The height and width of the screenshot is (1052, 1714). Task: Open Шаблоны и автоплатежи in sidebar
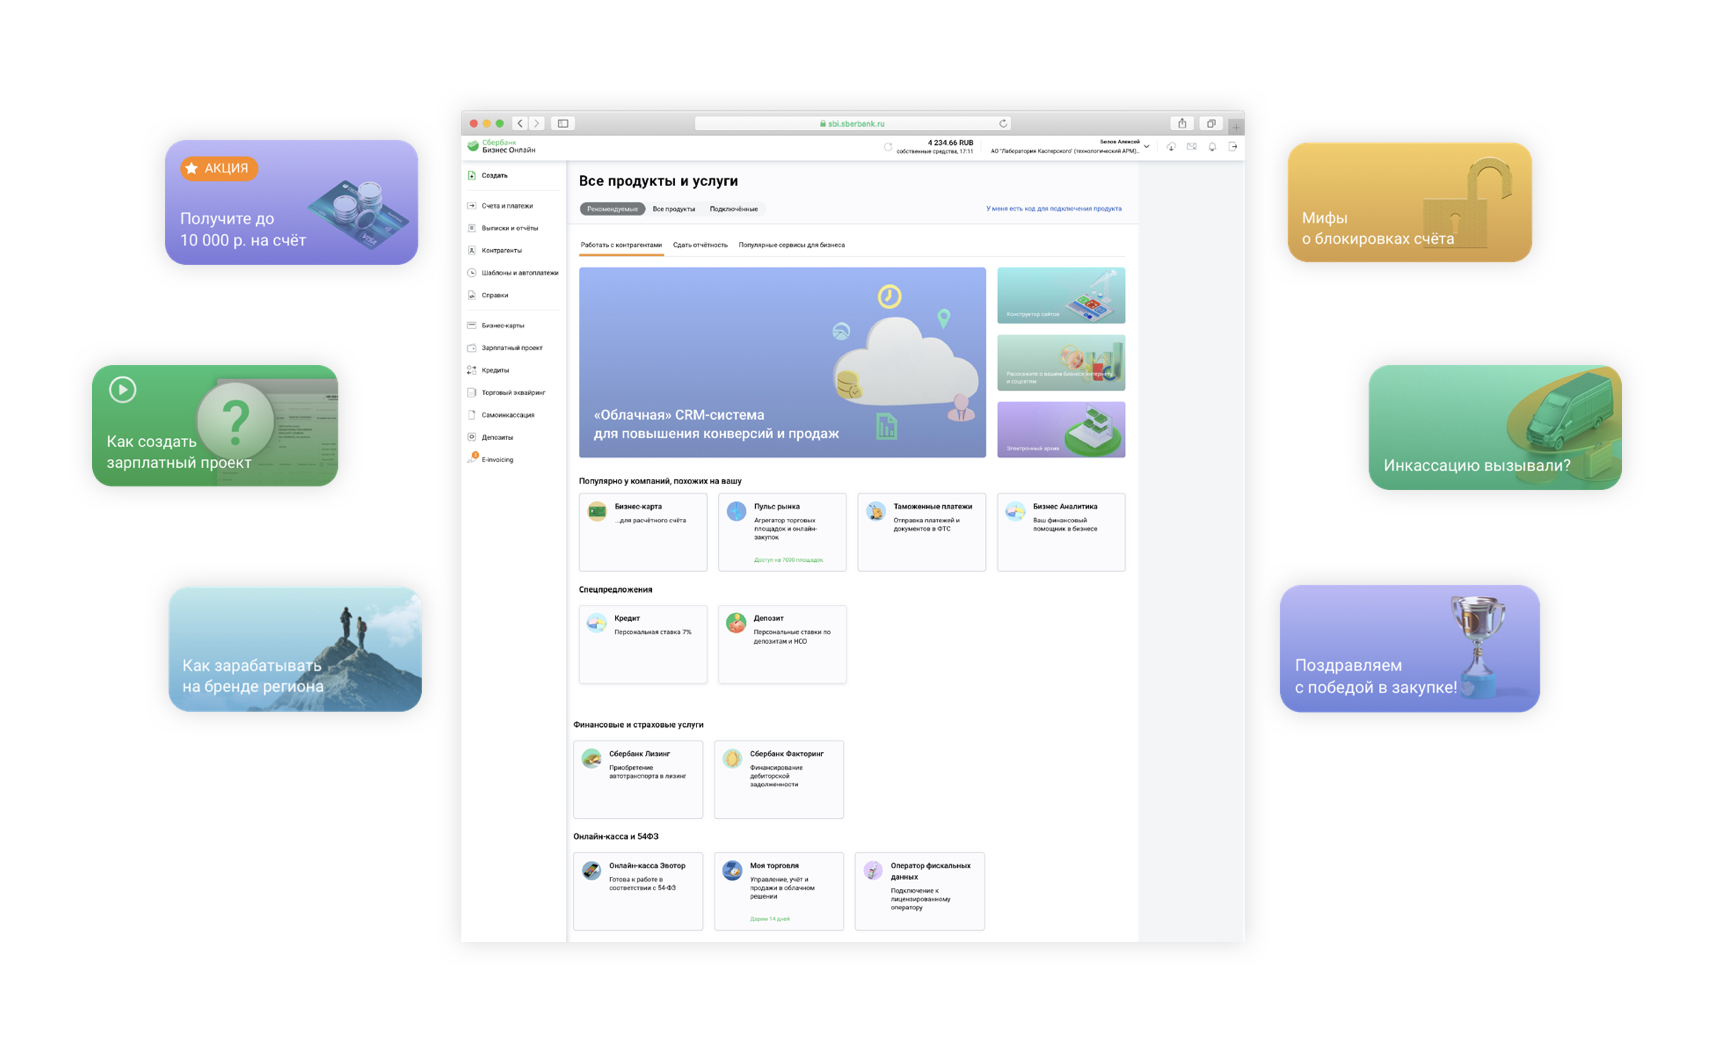(x=513, y=273)
